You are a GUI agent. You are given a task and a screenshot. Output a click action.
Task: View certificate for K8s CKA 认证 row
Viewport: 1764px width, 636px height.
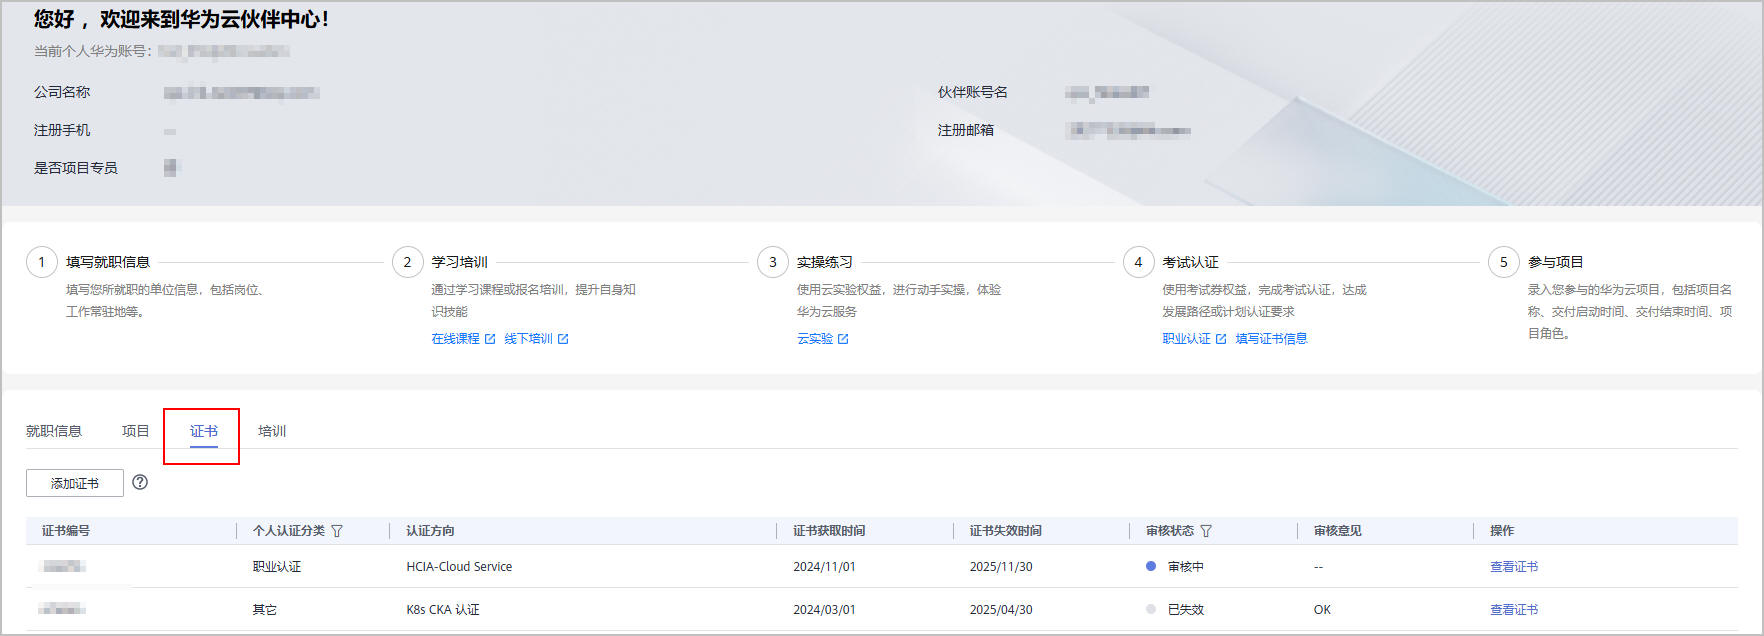(1513, 610)
